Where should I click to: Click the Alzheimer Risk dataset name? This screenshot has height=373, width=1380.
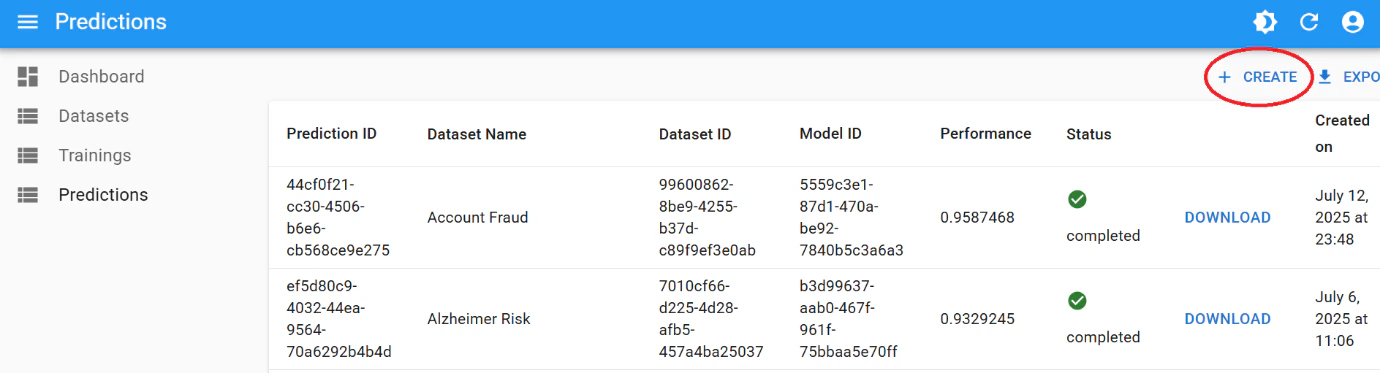coord(479,318)
